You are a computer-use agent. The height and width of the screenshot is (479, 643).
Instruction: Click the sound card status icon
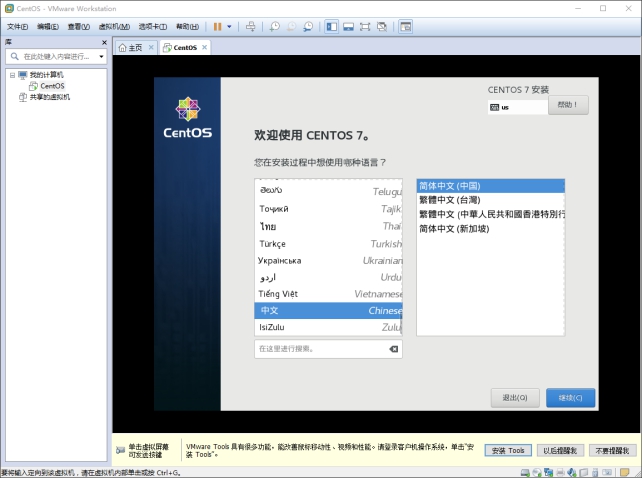572,473
